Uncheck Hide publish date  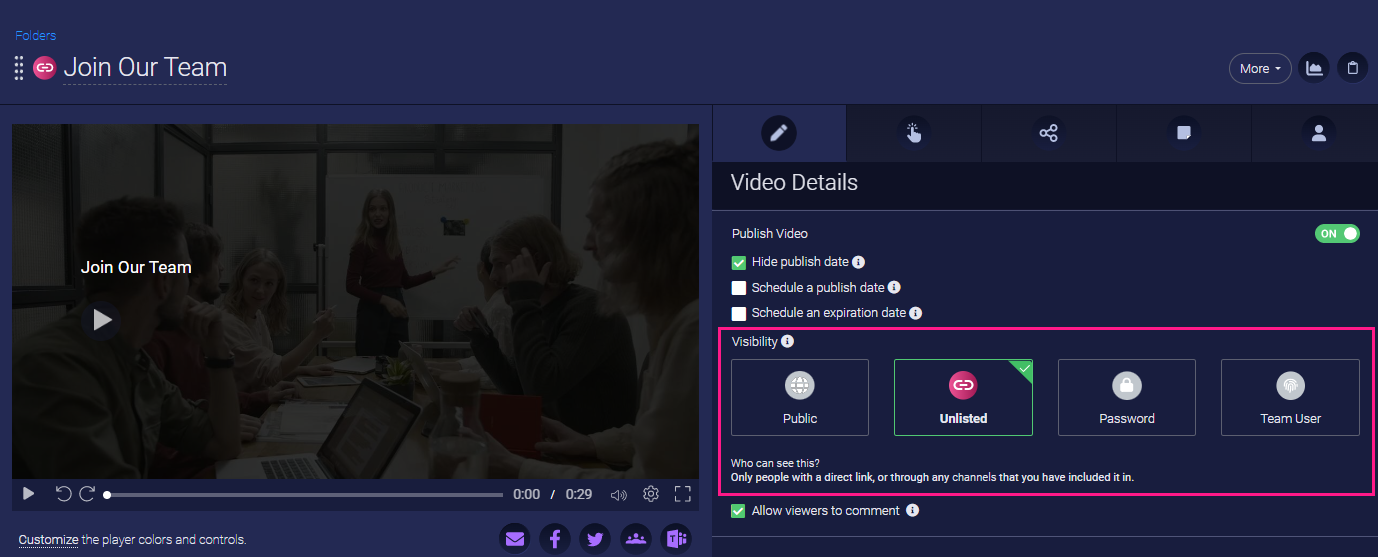[x=739, y=262]
